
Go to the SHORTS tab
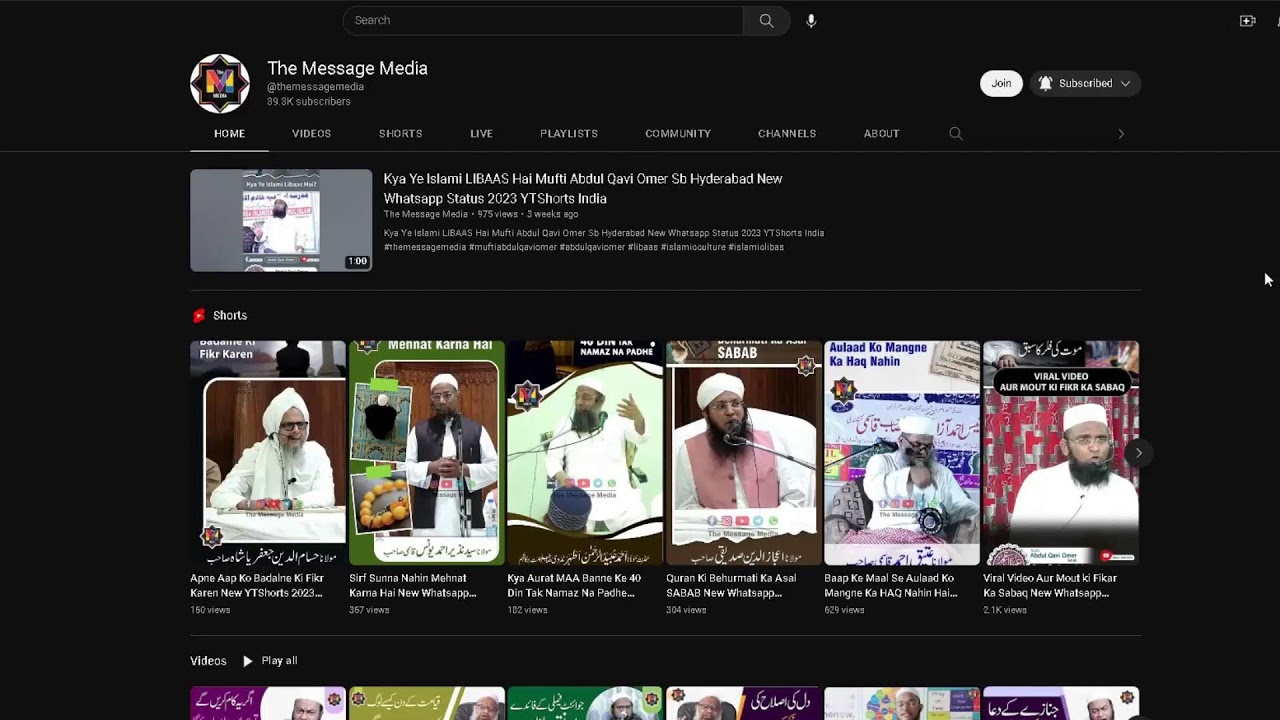(x=400, y=134)
